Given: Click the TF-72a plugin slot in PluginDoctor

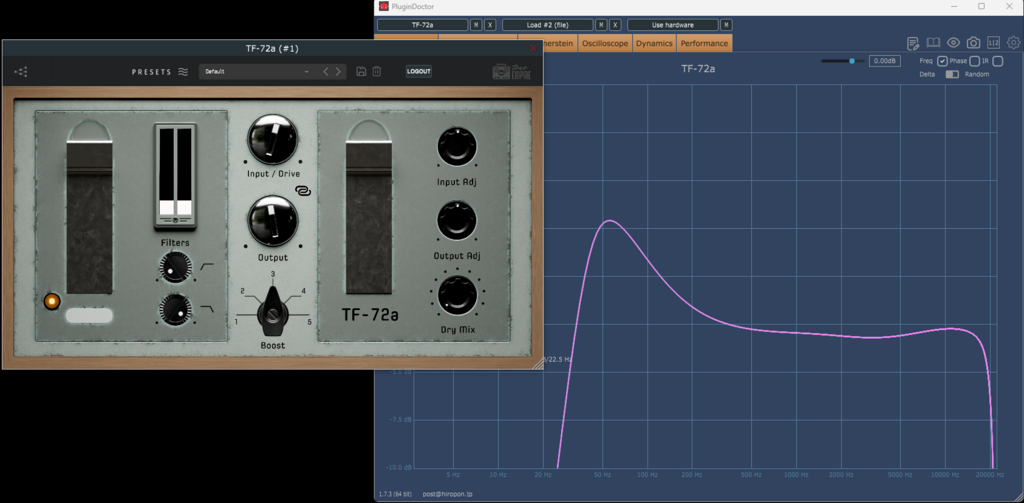Looking at the screenshot, I should (423, 25).
